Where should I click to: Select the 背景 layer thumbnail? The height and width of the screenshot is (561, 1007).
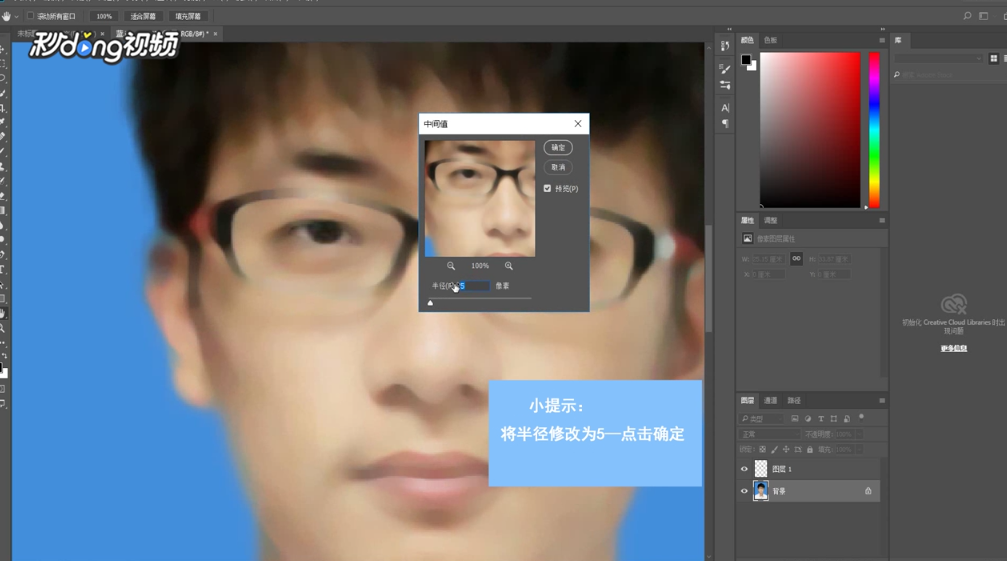761,492
